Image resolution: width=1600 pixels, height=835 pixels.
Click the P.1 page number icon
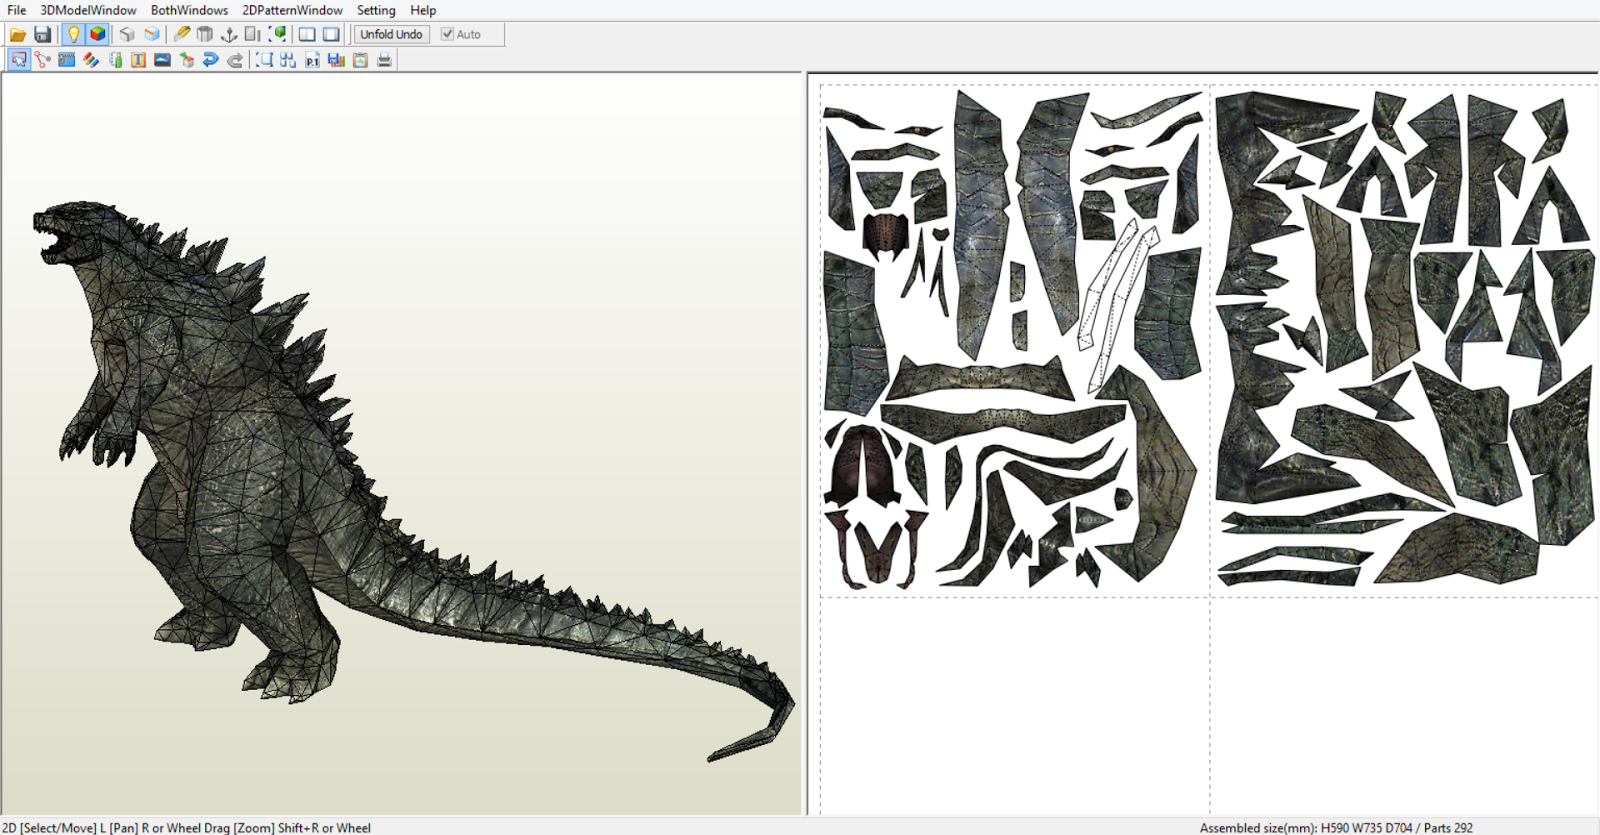(x=312, y=60)
